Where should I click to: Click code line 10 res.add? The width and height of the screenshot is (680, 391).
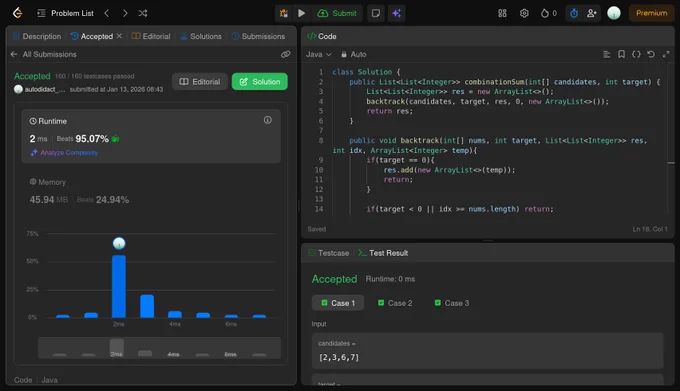449,170
